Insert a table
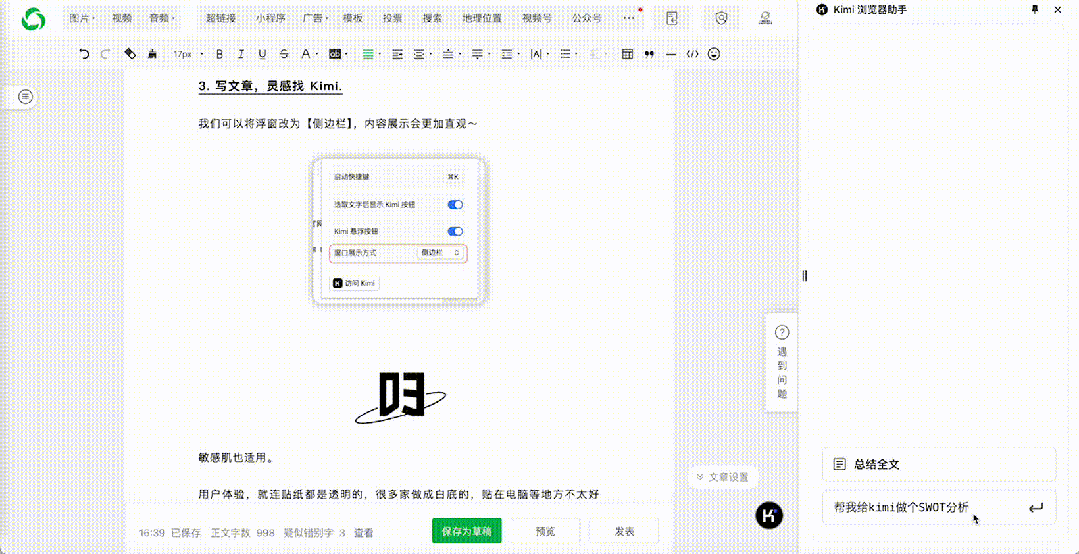The width and height of the screenshot is (1079, 554). 627,54
